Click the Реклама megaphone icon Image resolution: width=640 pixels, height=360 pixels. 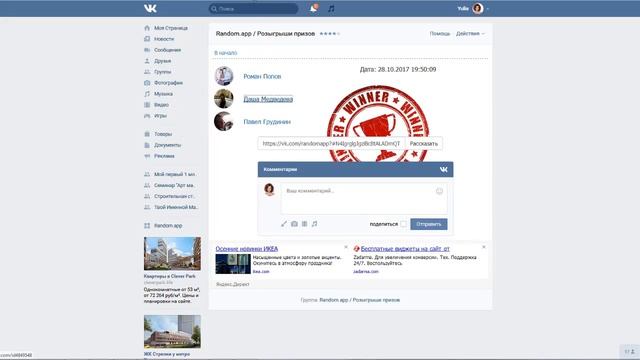[x=147, y=156]
